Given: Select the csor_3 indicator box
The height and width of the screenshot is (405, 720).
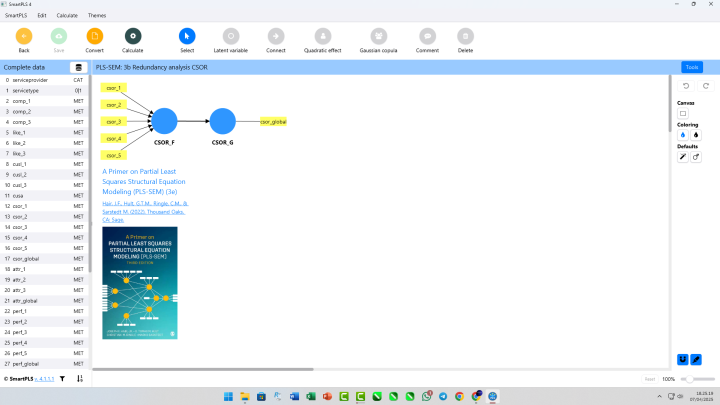Looking at the screenshot, I should [113, 122].
